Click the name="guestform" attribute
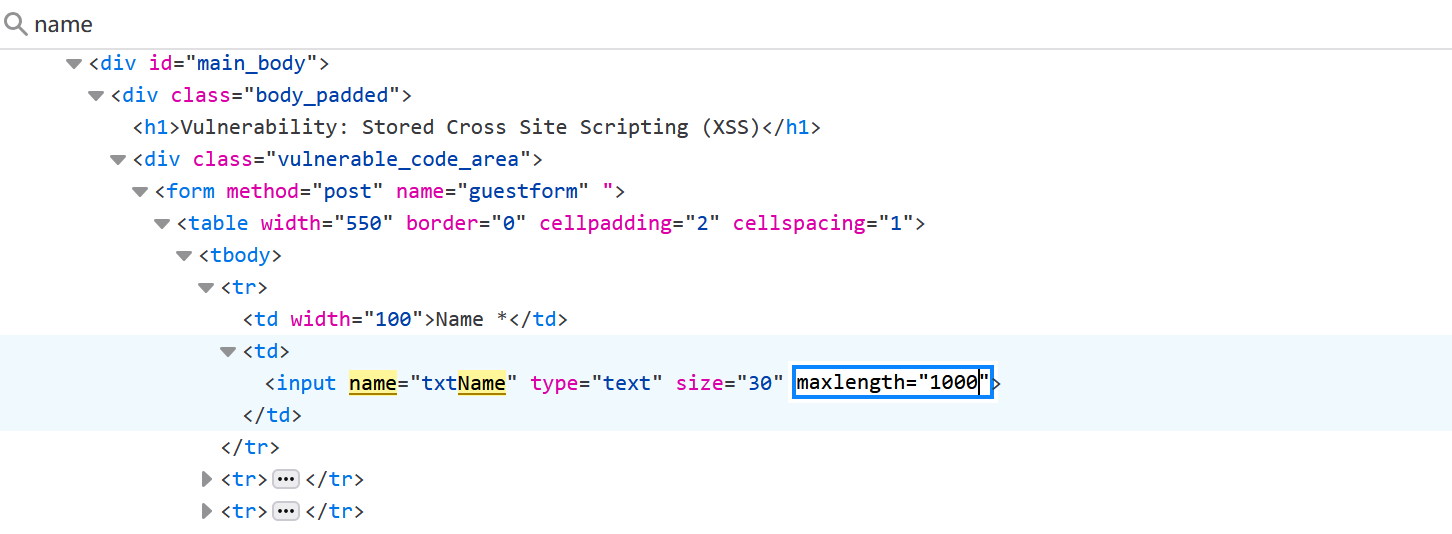 pos(493,191)
